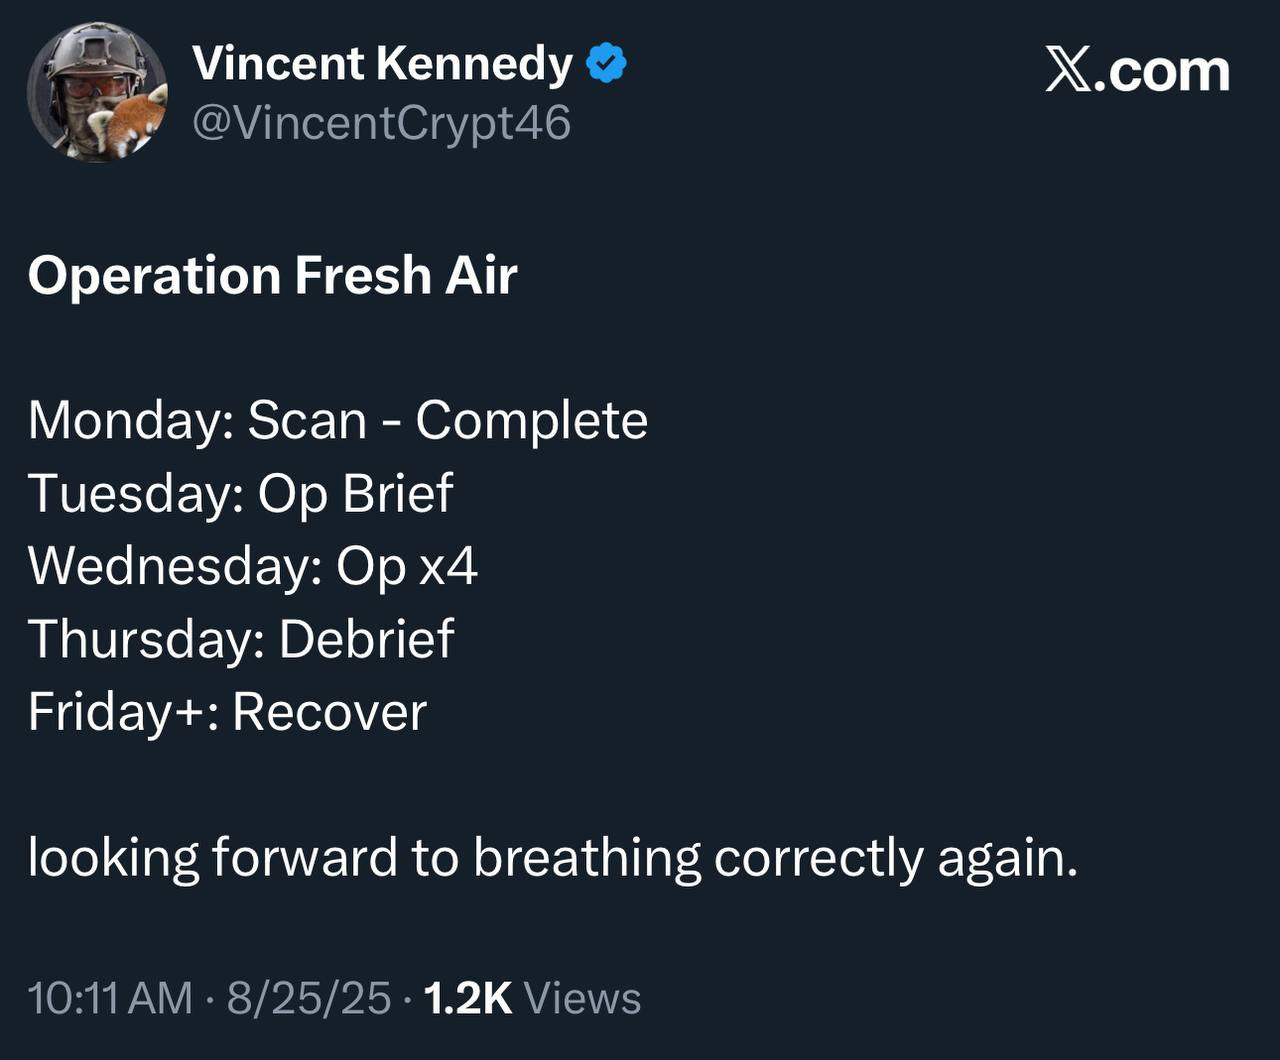Open the @VincentCrypt46 handle link
The height and width of the screenshot is (1060, 1280).
coord(381,123)
